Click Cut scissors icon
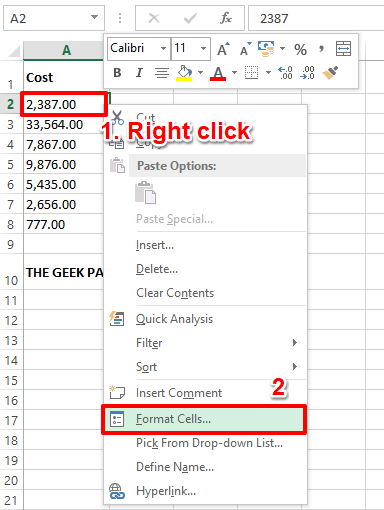 [x=117, y=117]
